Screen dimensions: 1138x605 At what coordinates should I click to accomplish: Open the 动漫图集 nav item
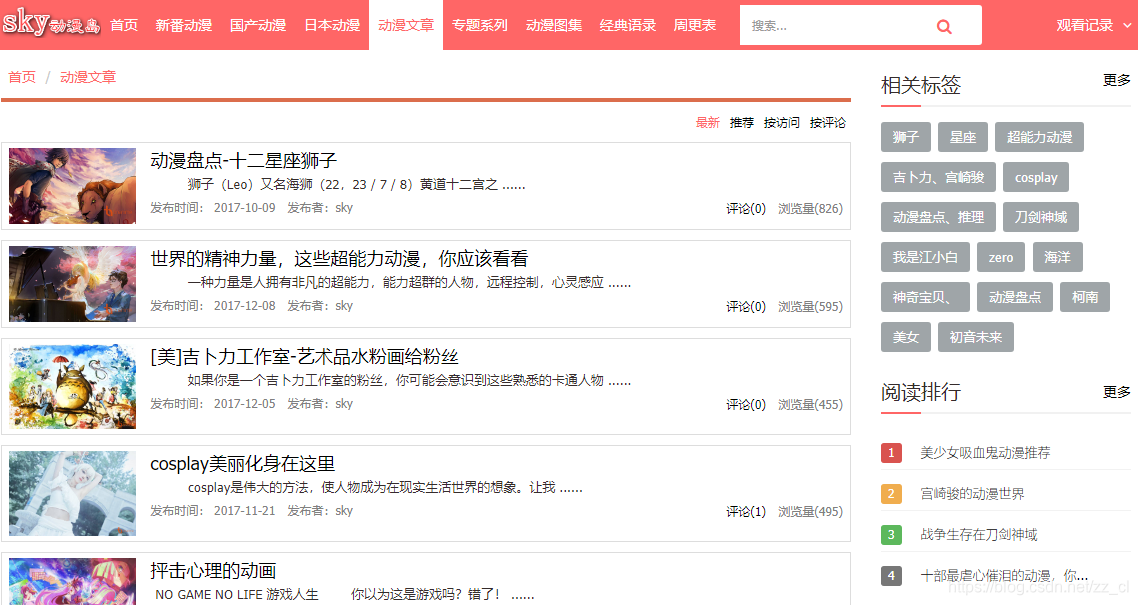pos(554,25)
